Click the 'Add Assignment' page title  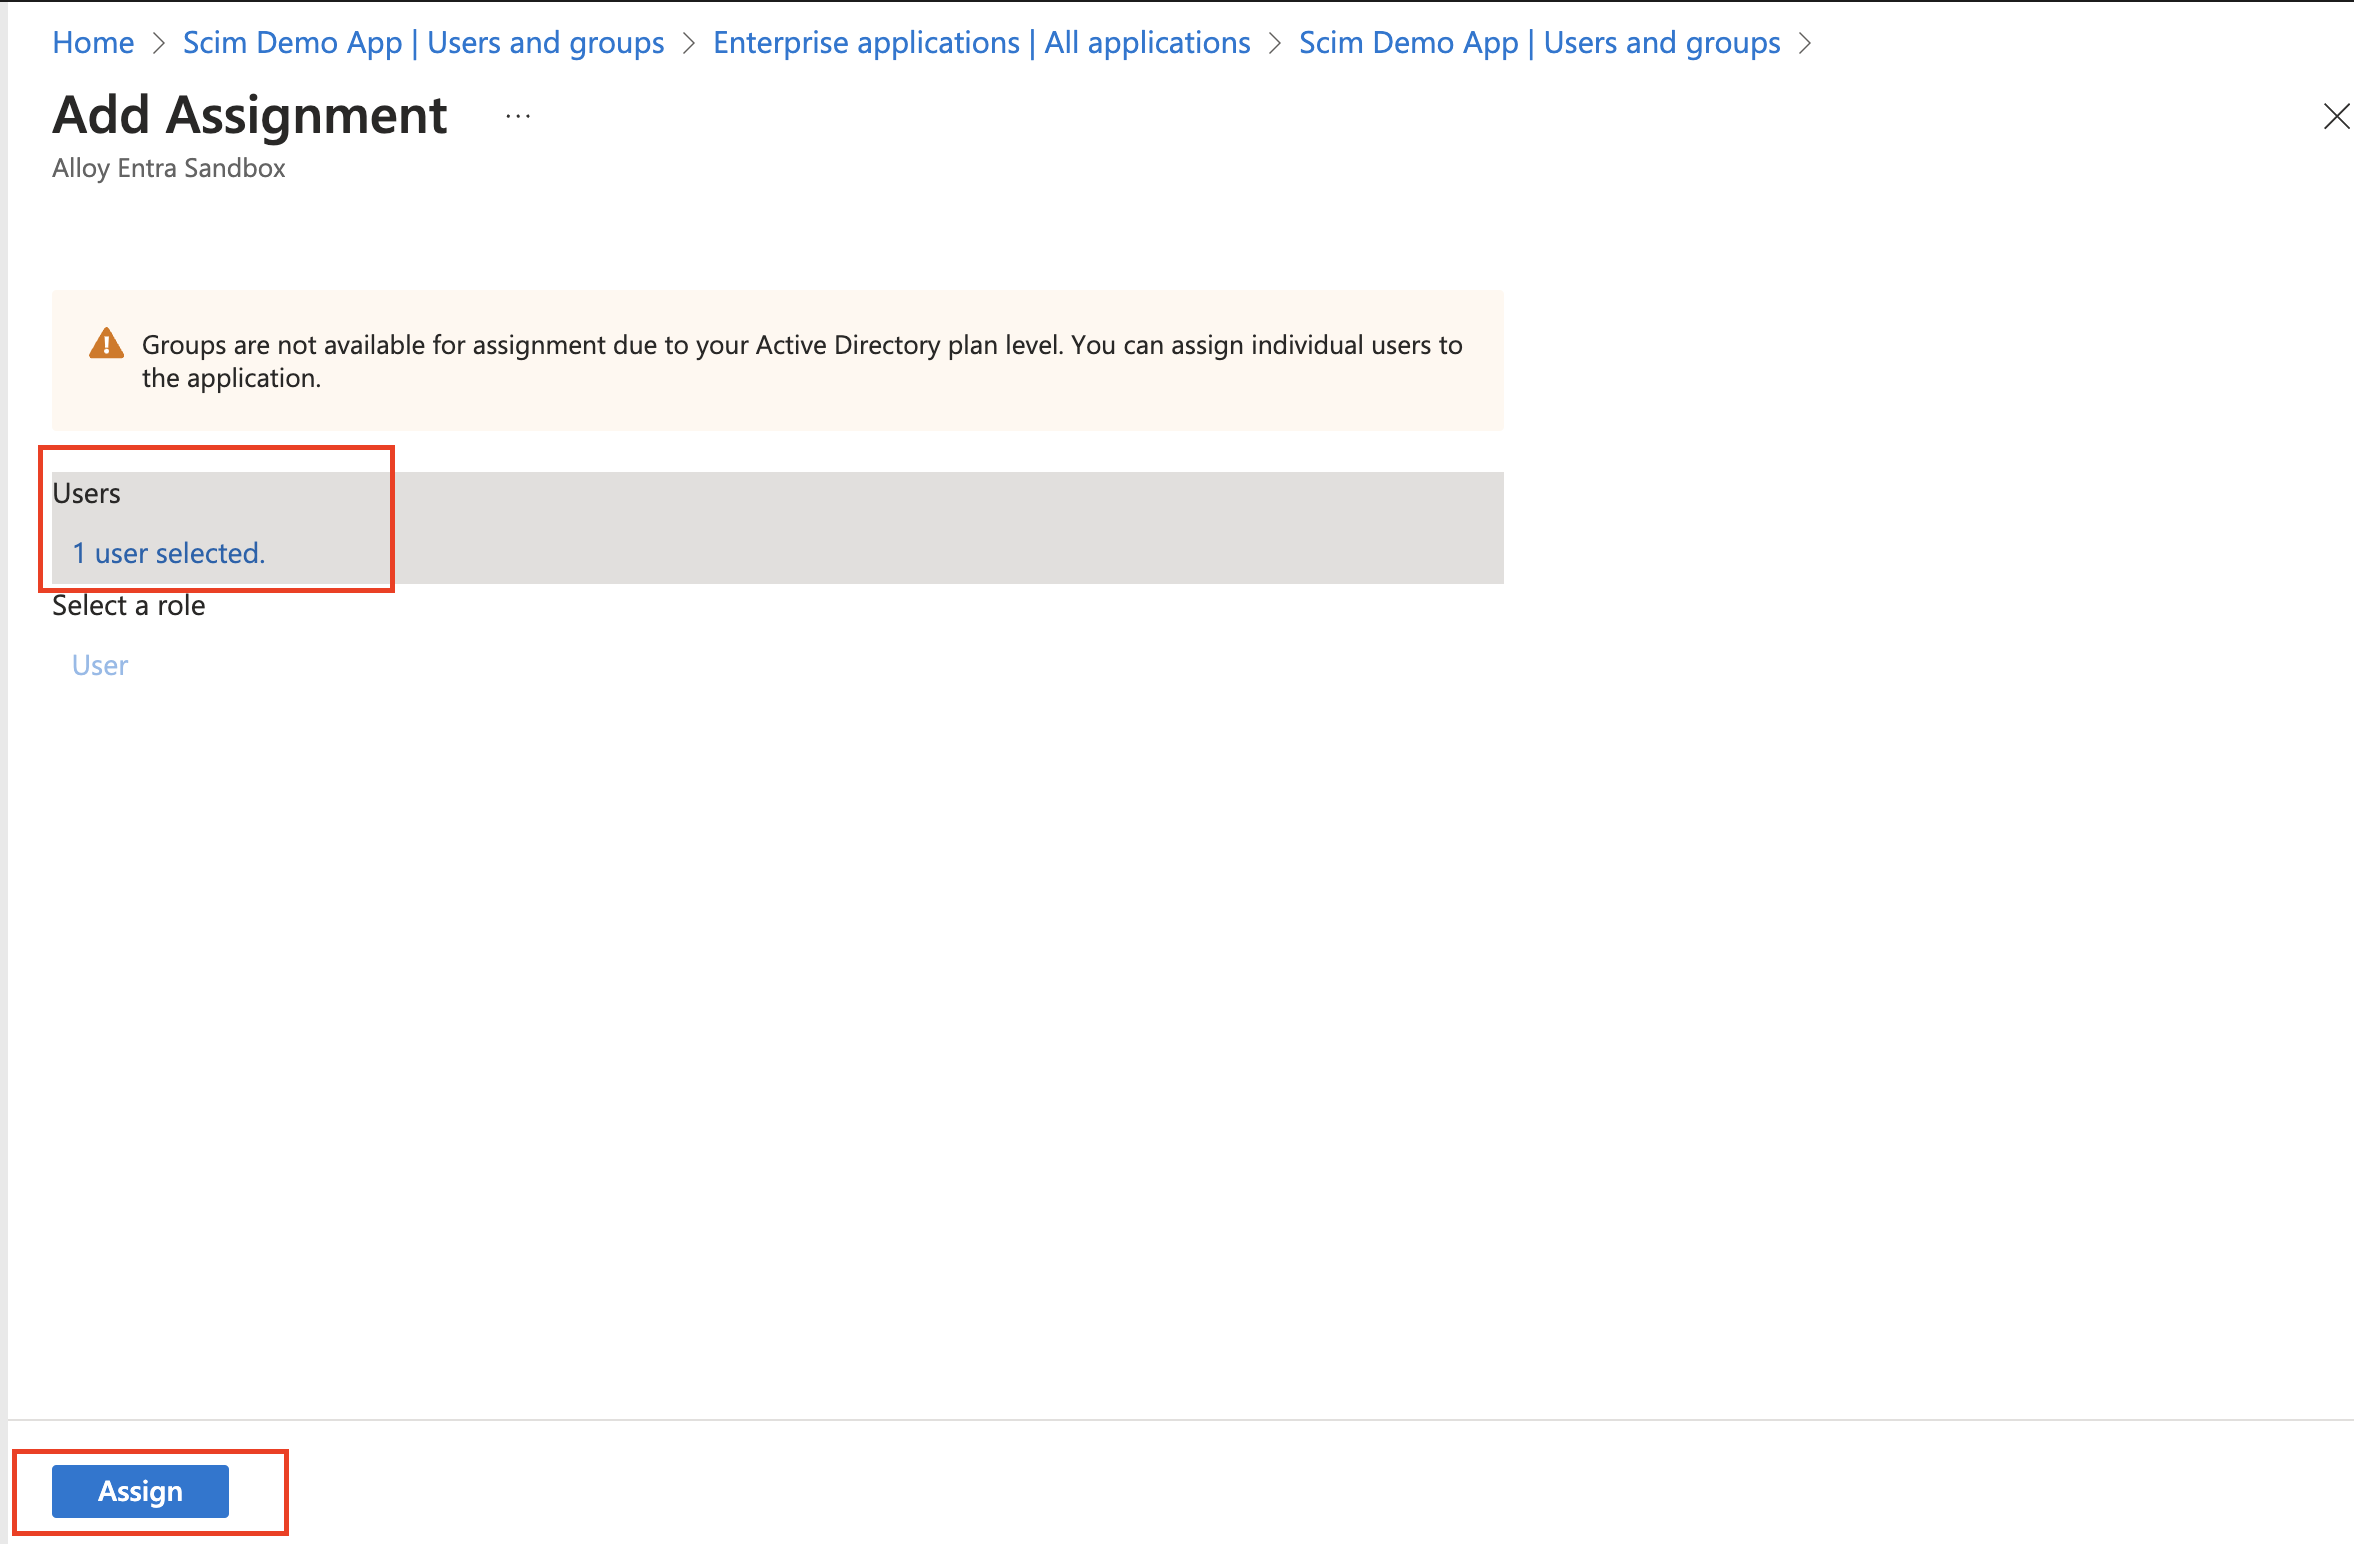(x=249, y=115)
